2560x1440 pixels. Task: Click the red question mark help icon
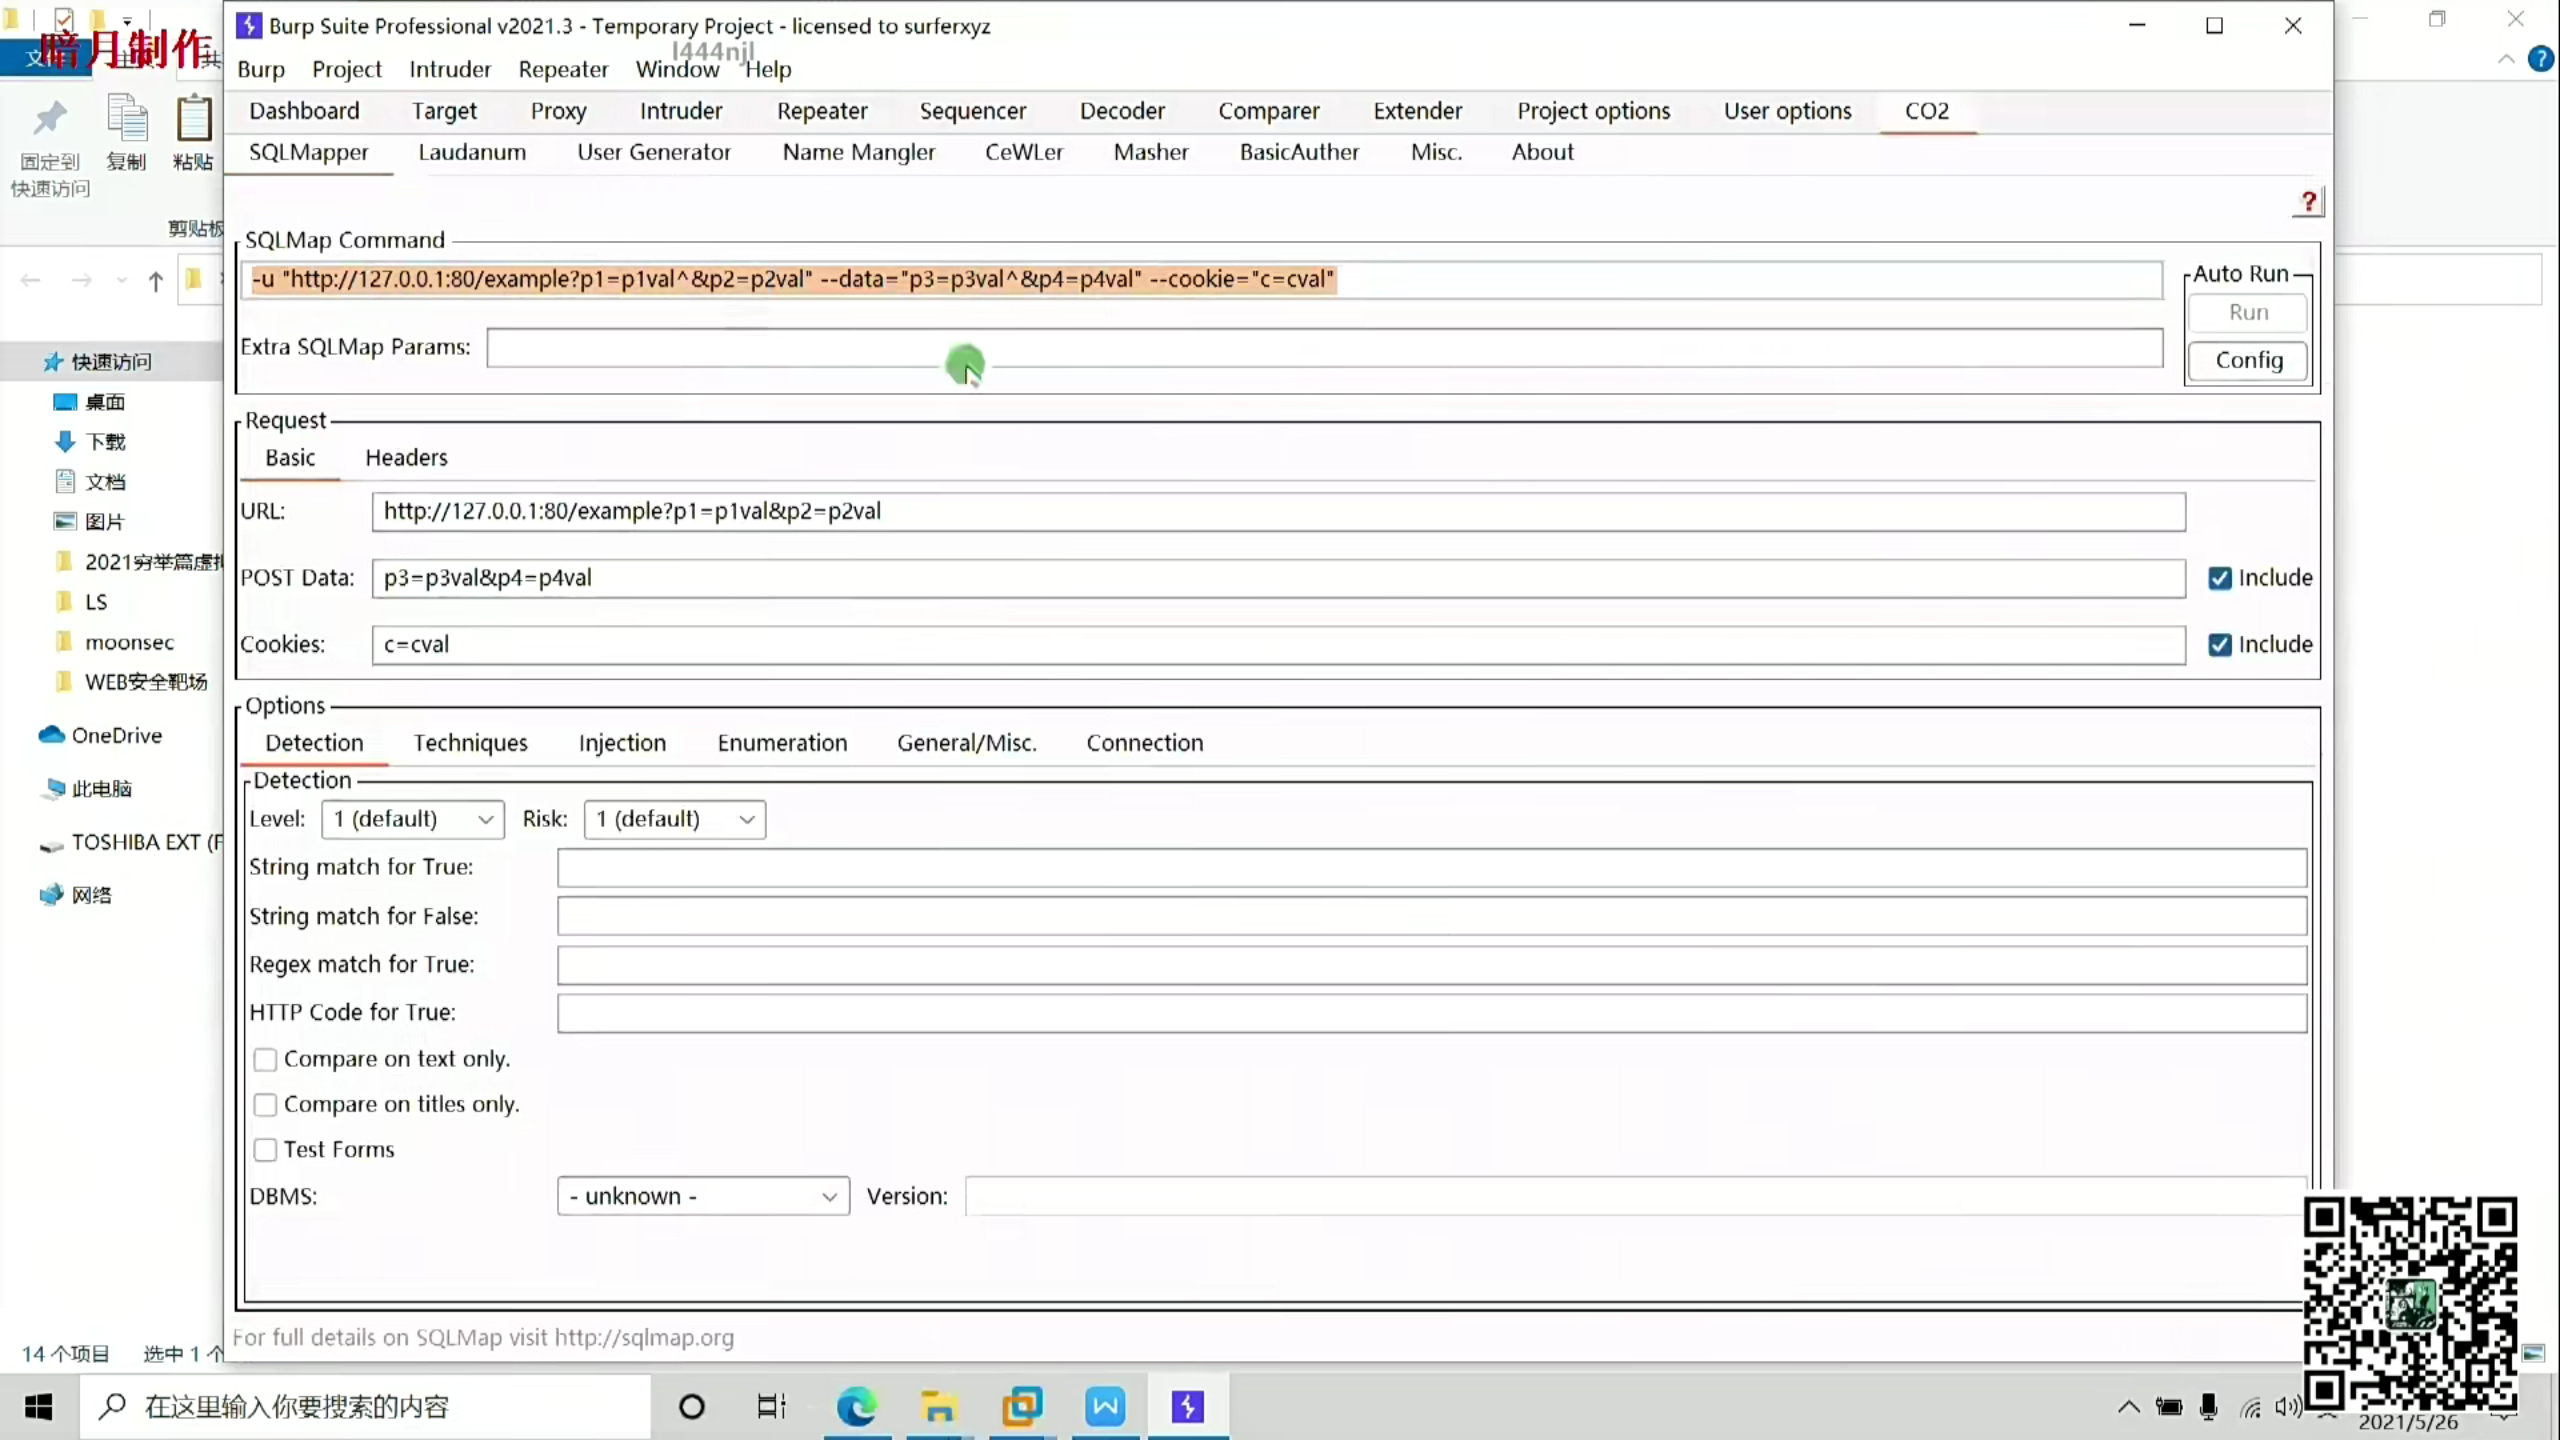[x=2308, y=202]
